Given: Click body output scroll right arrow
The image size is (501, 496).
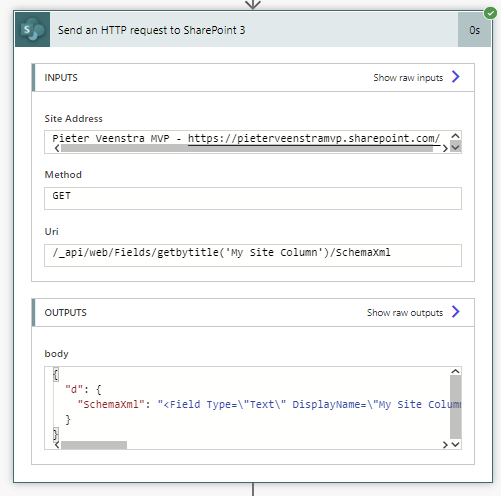Looking at the screenshot, I should tap(445, 445).
